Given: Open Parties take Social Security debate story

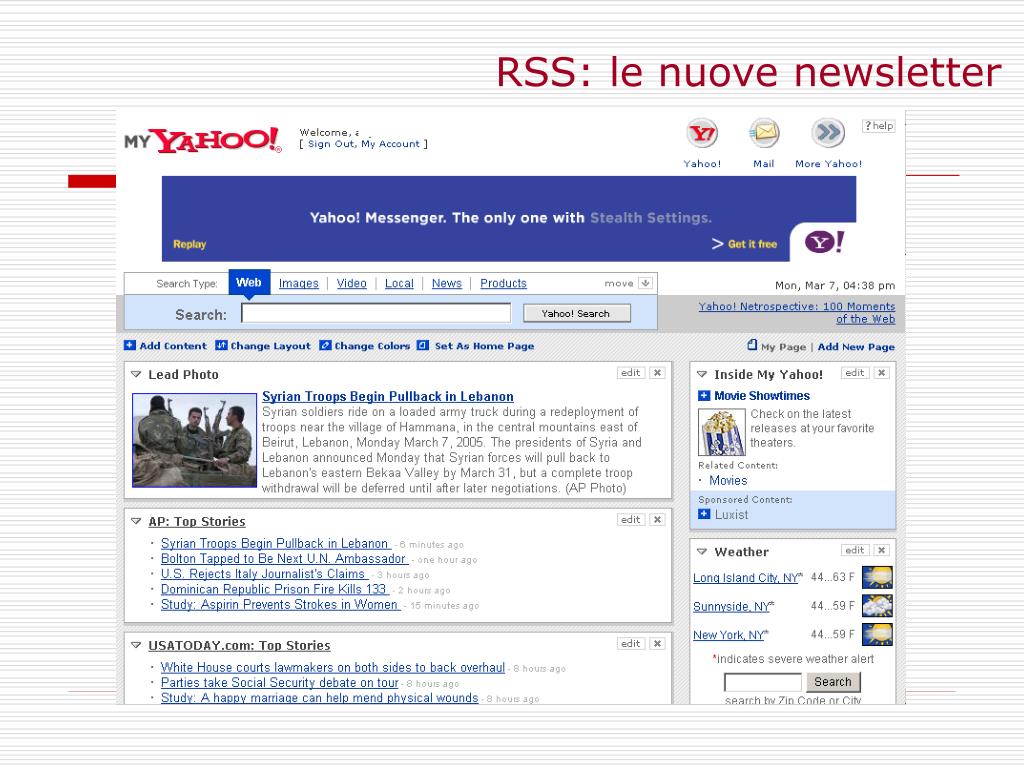Looking at the screenshot, I should click(x=280, y=682).
